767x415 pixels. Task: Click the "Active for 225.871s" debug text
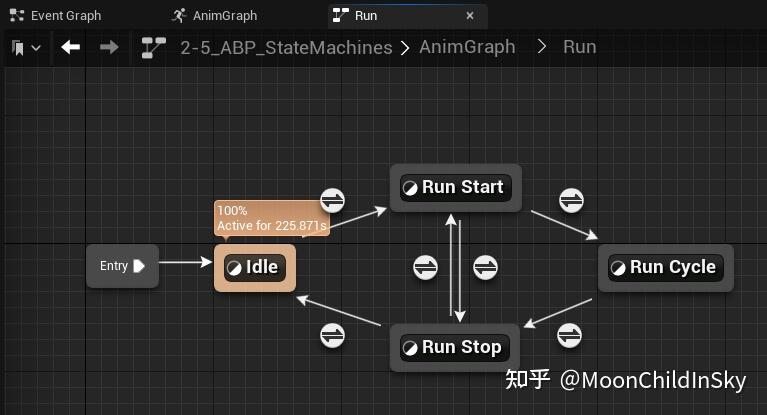tap(271, 226)
